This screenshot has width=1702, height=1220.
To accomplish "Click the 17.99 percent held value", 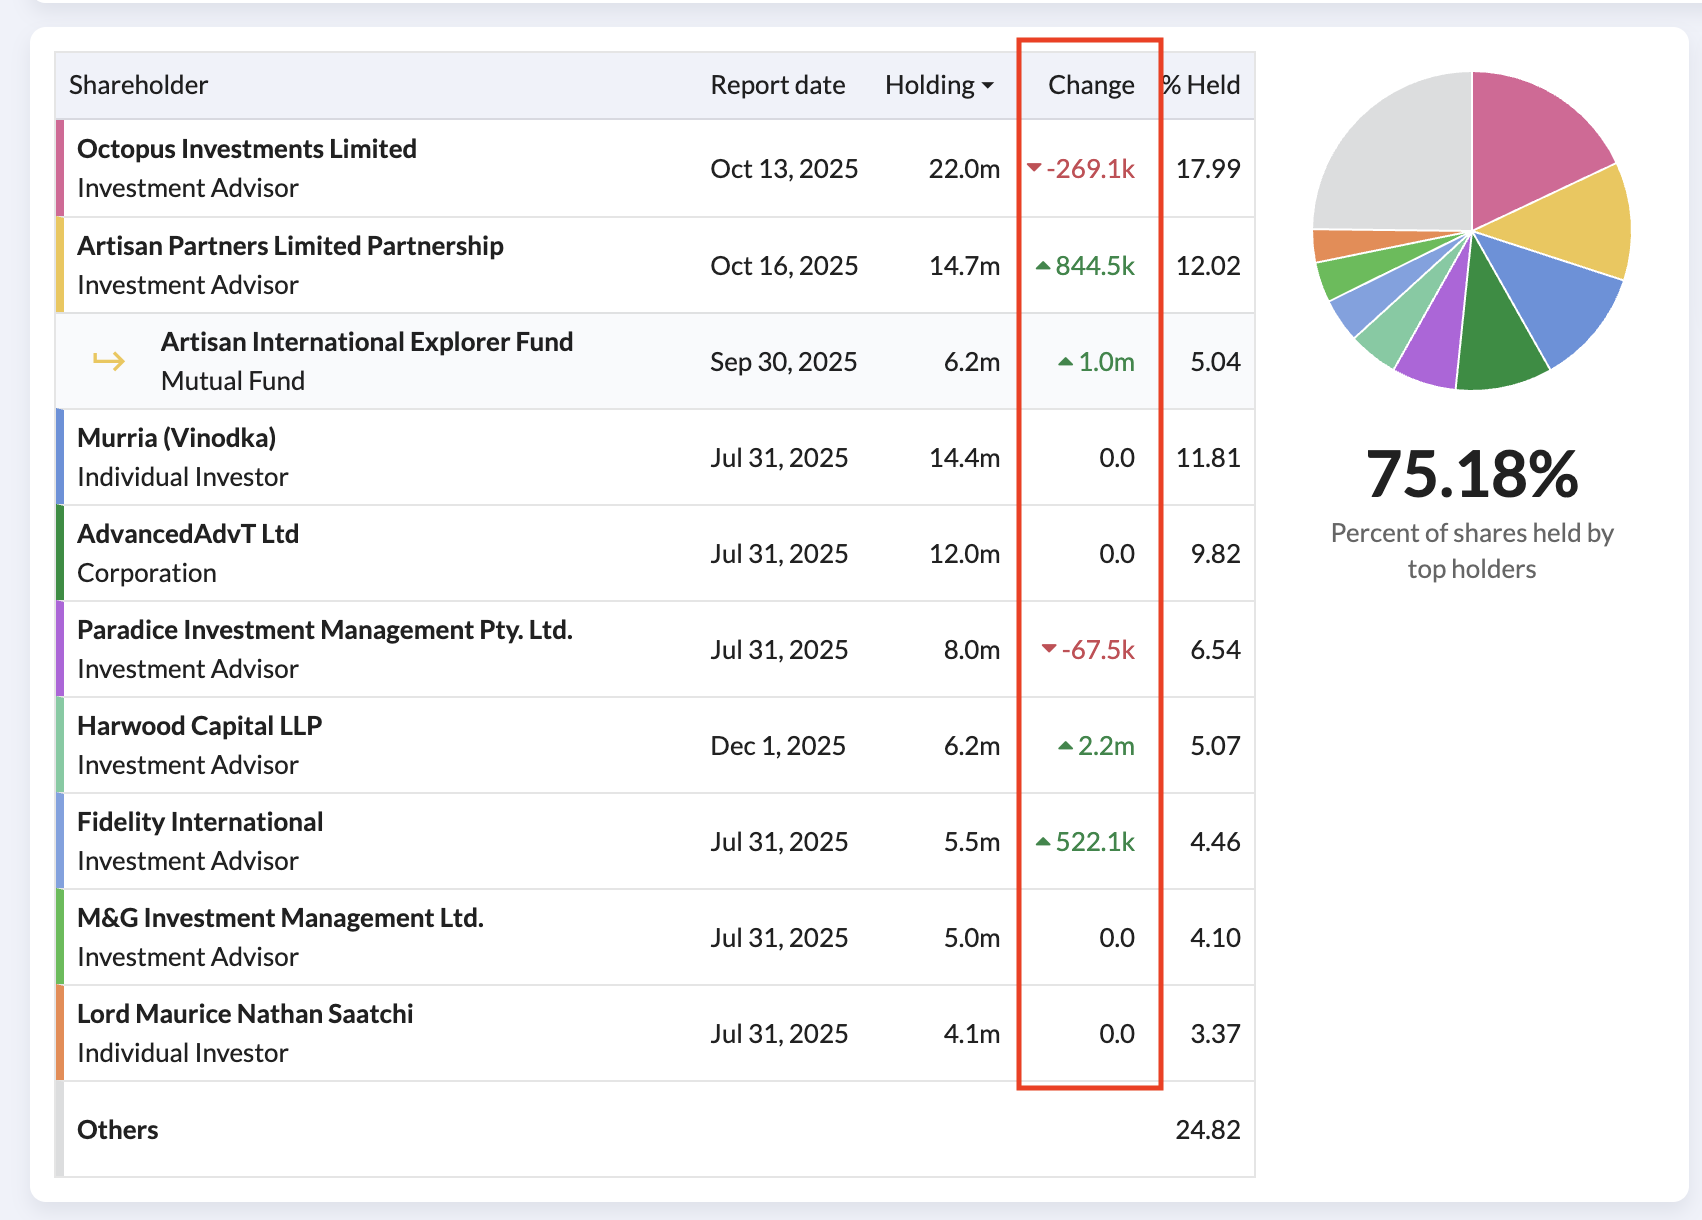I will pyautogui.click(x=1208, y=169).
